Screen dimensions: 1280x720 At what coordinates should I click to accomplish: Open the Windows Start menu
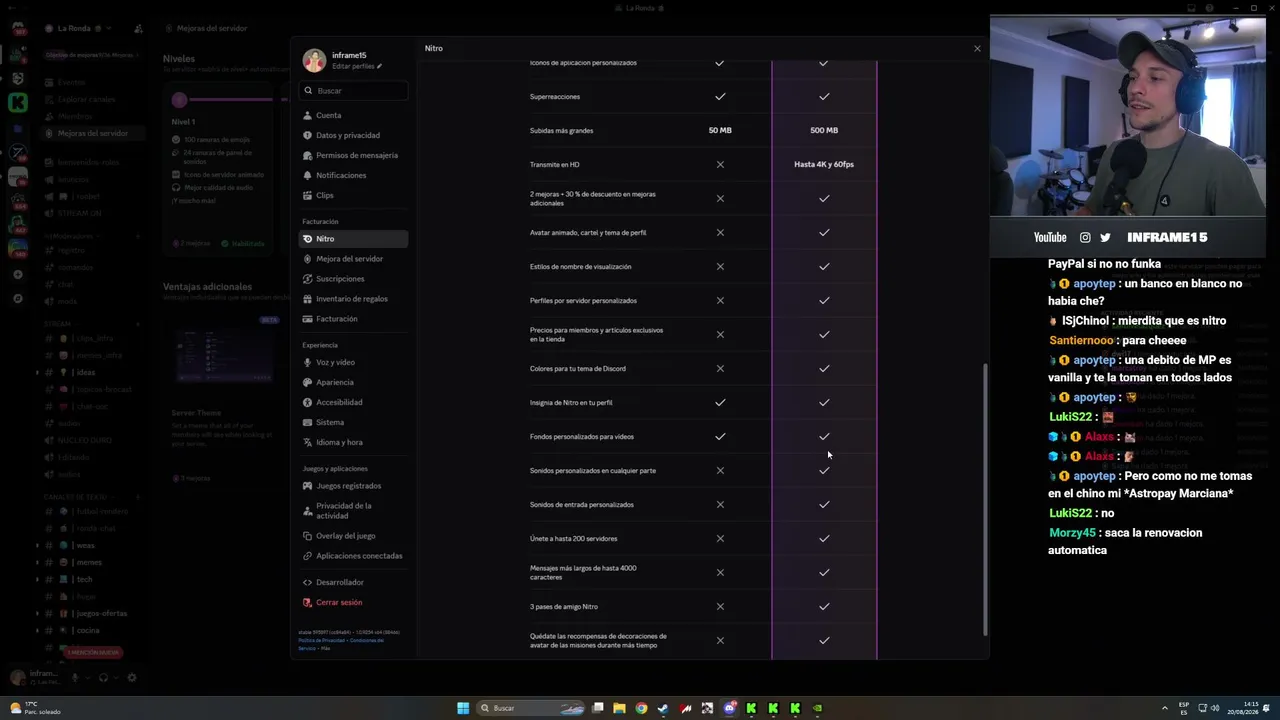[x=463, y=708]
